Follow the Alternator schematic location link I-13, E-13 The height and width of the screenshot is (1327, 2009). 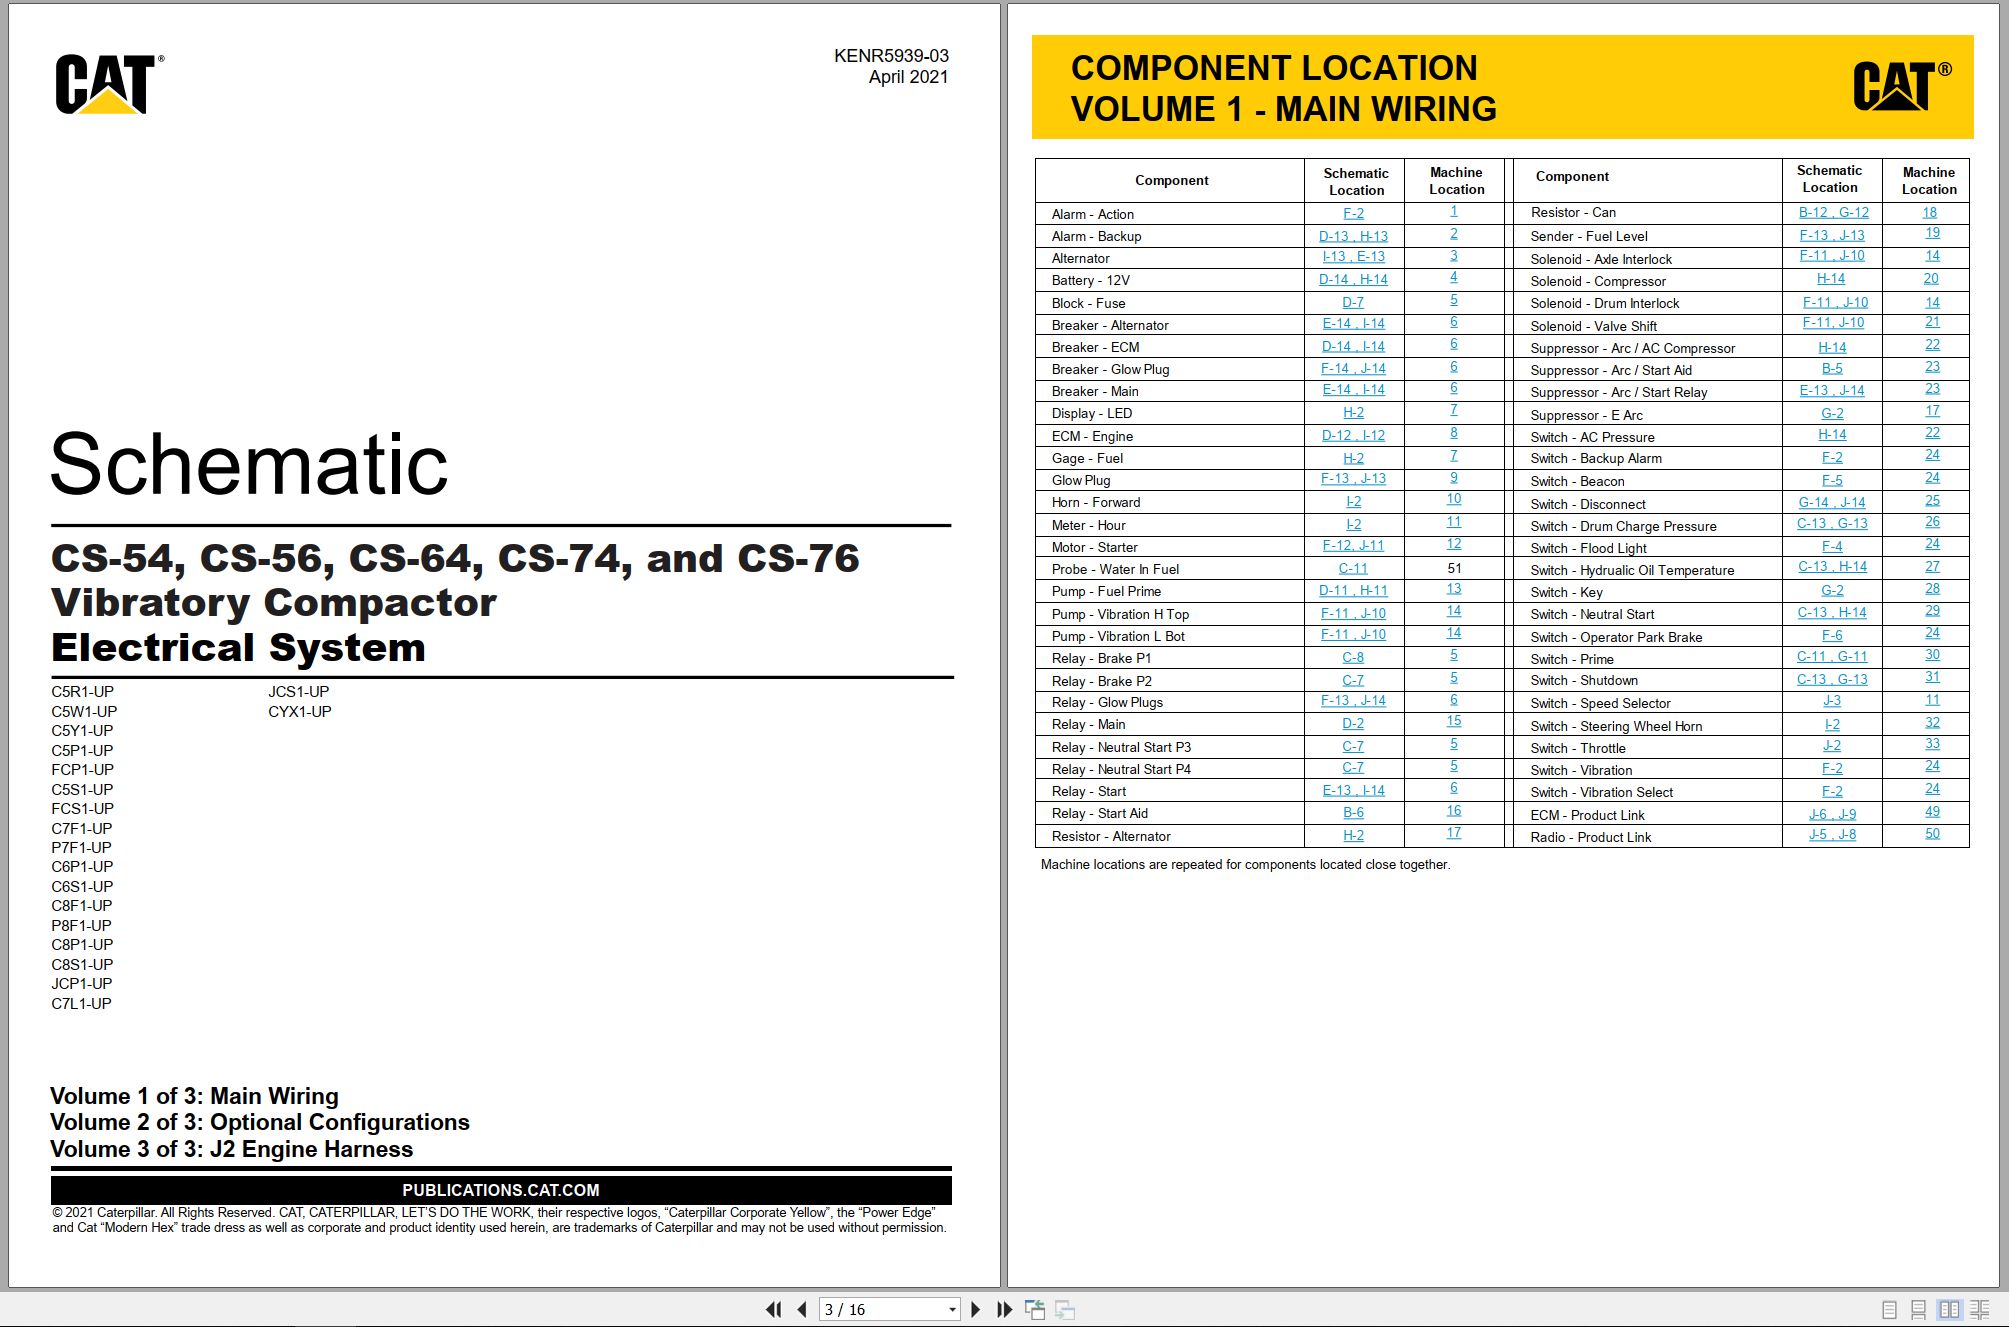coord(1353,257)
